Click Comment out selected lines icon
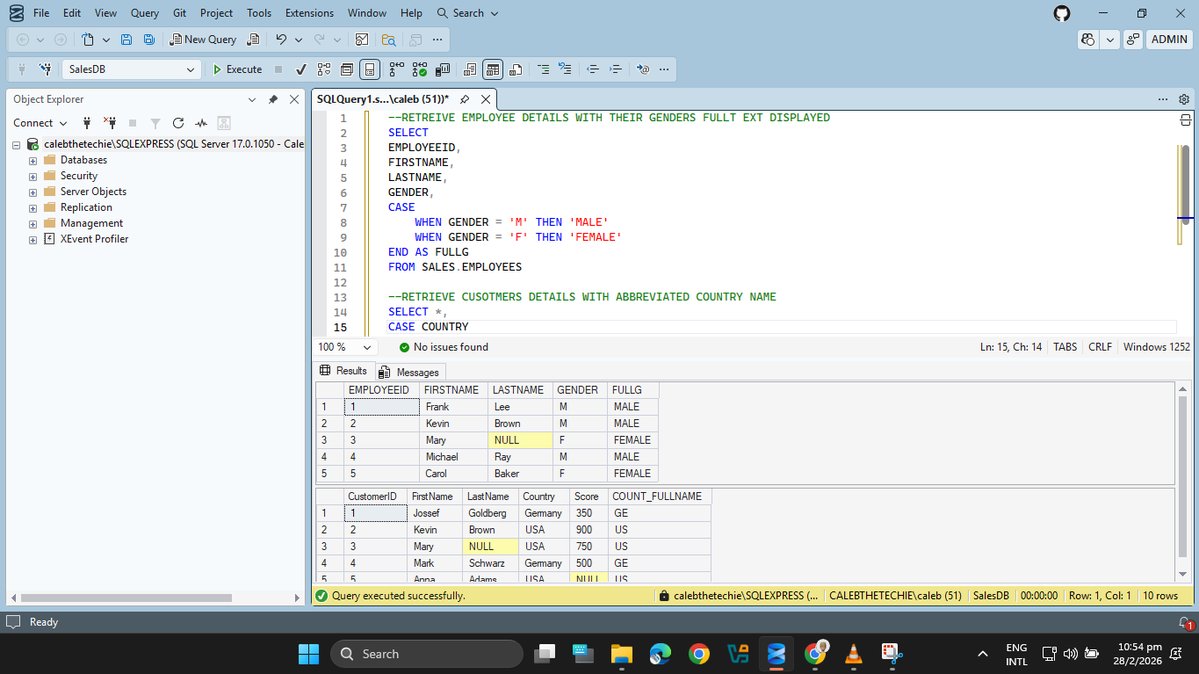This screenshot has width=1199, height=674. [x=543, y=69]
